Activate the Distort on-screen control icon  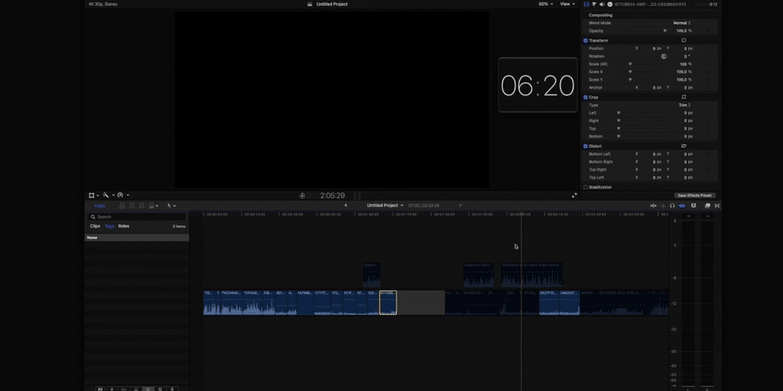click(684, 146)
